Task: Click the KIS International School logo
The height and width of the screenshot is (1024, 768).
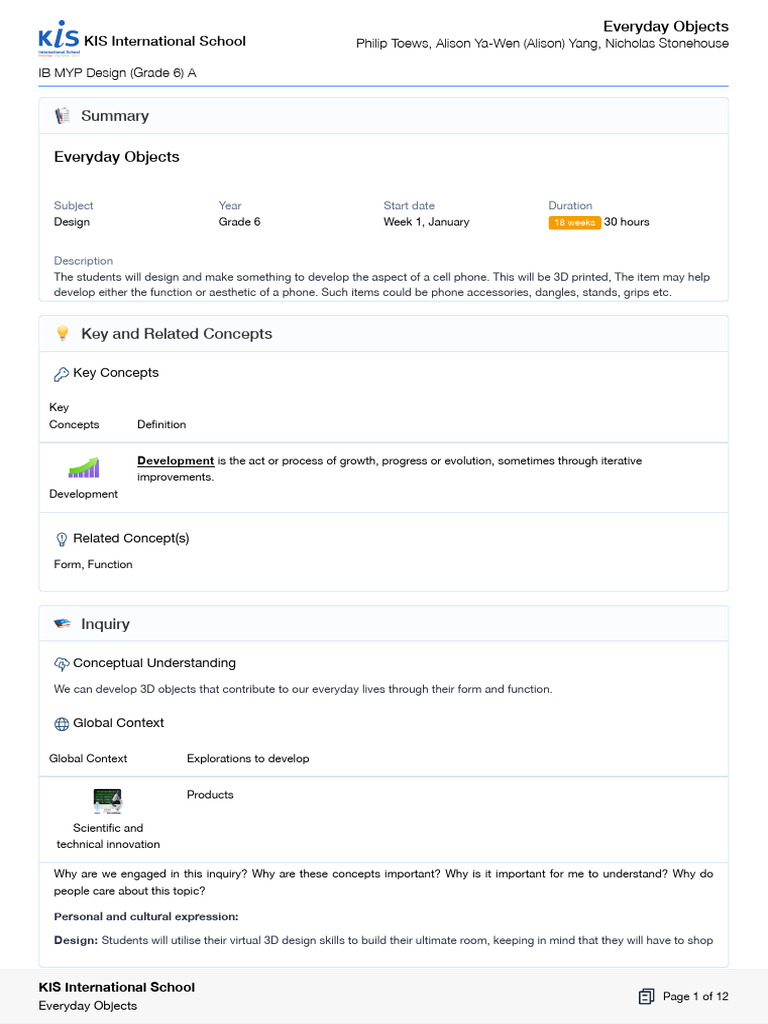Action: click(x=58, y=39)
